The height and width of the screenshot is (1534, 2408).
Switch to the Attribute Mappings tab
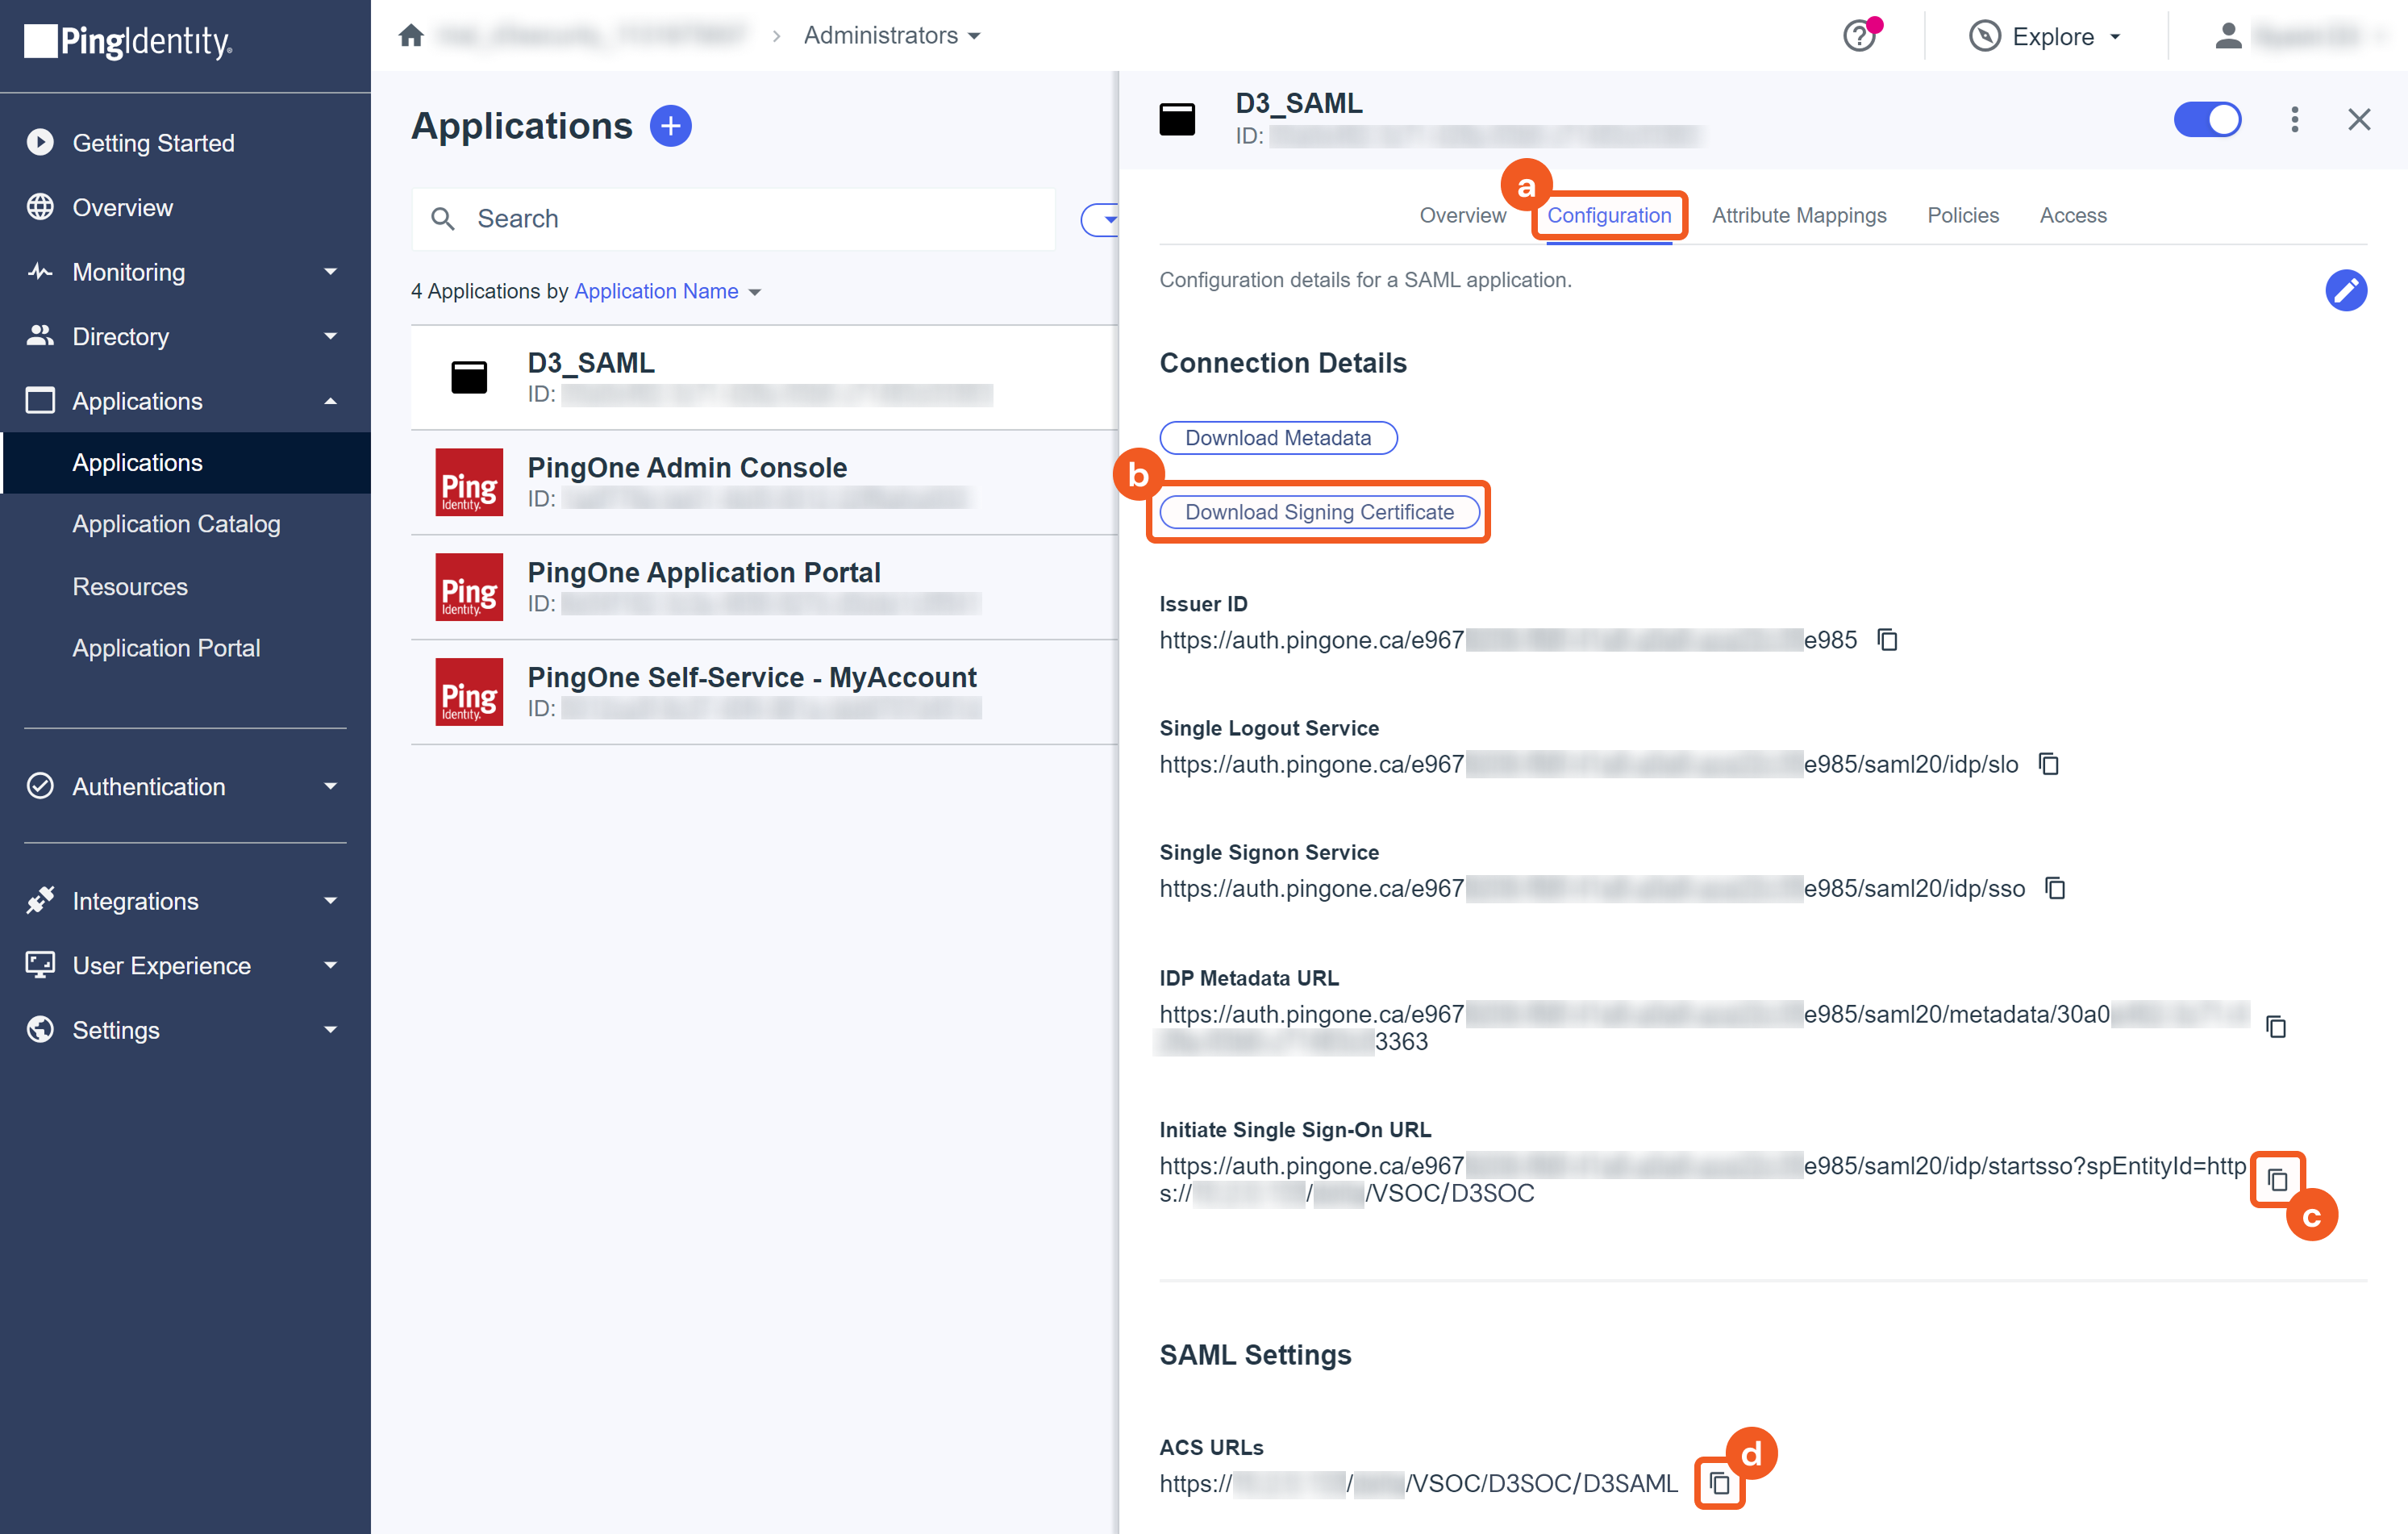point(1798,215)
